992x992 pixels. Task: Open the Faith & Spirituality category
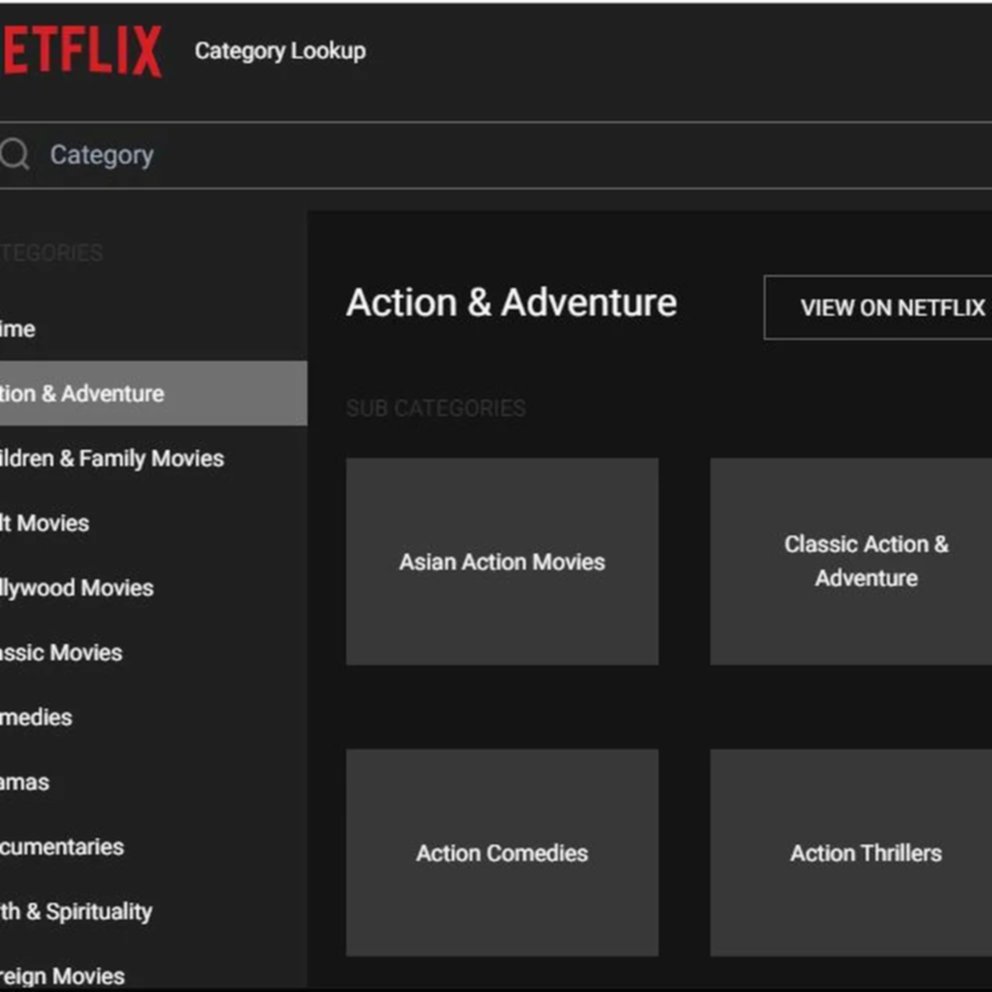click(76, 912)
